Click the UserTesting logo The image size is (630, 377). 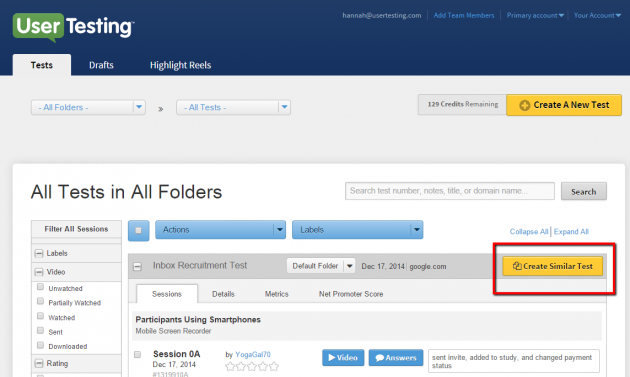coord(74,27)
